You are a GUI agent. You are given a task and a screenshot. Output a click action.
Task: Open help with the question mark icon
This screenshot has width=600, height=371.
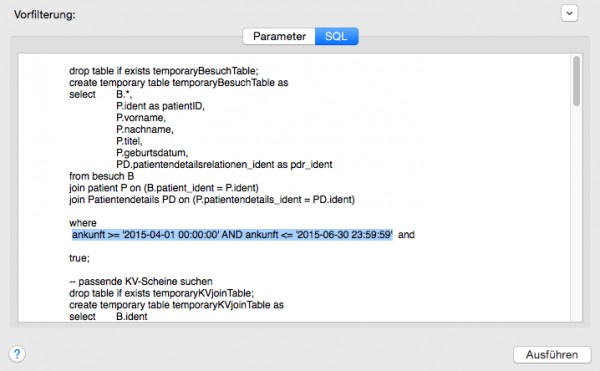click(17, 354)
